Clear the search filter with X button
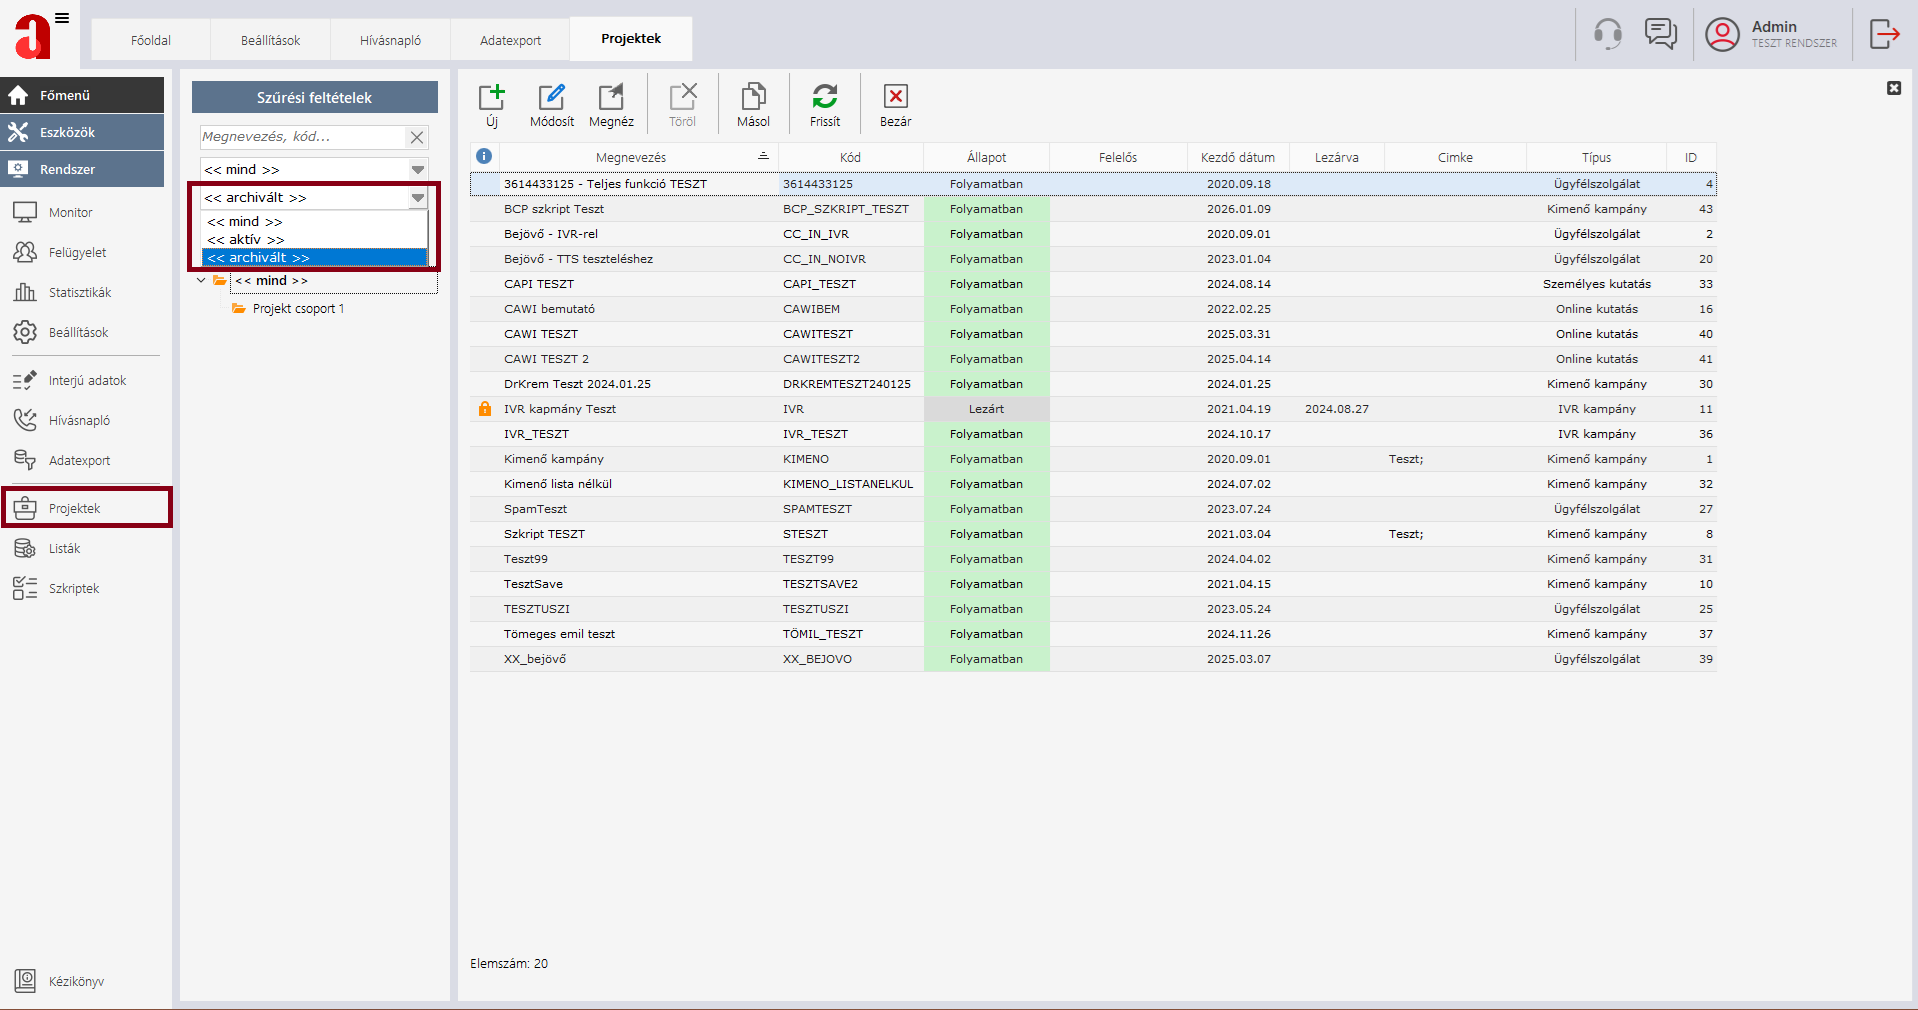This screenshot has width=1918, height=1010. (x=417, y=137)
